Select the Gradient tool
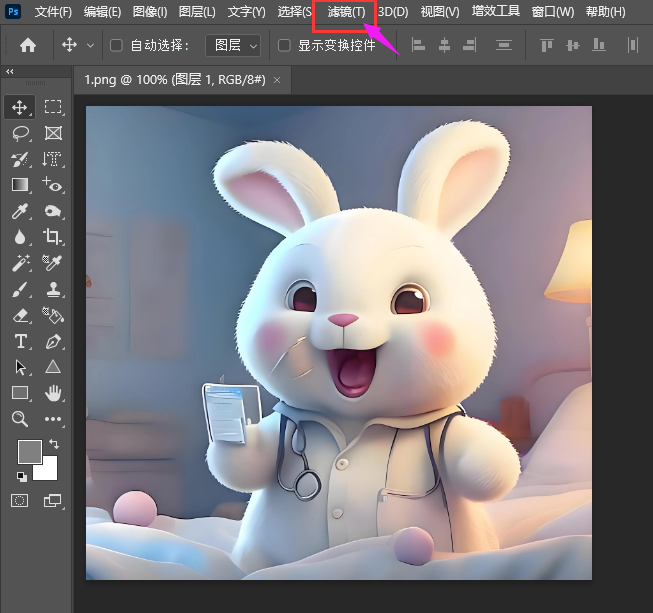 tap(20, 185)
